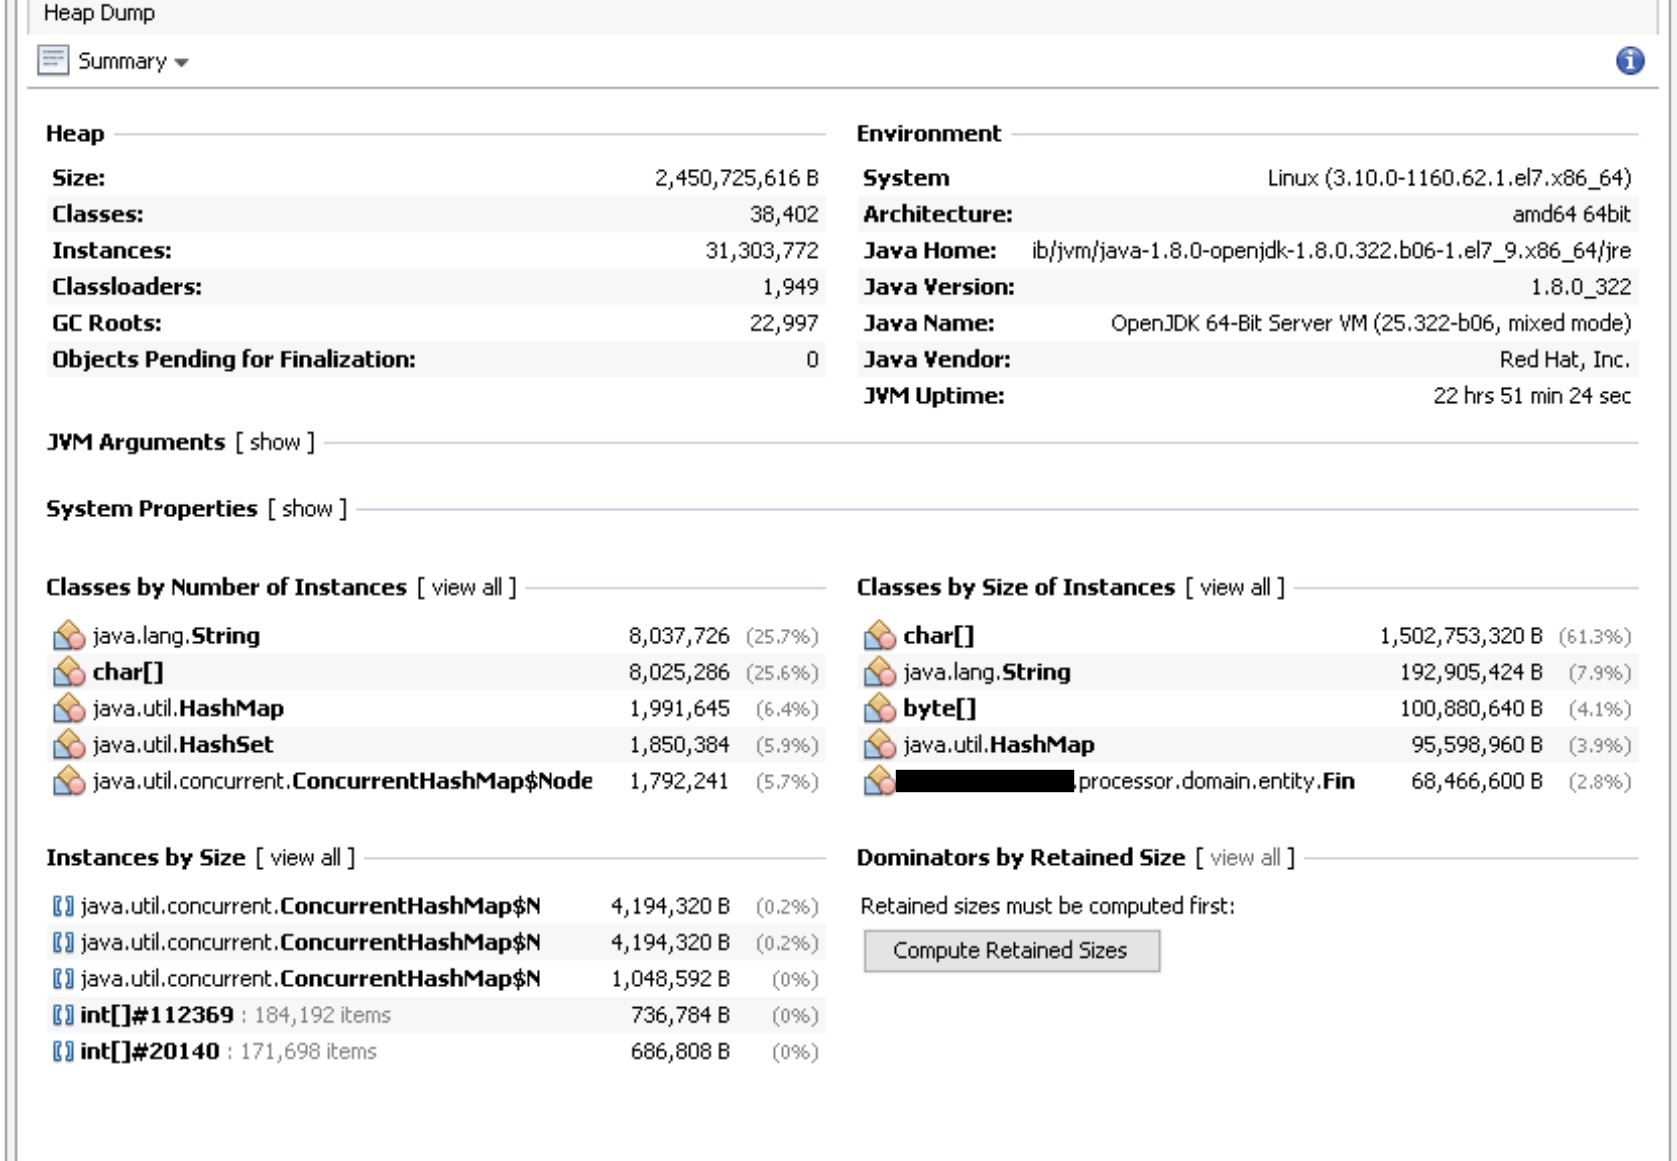Click the java.lang.String count 8,037,726
This screenshot has width=1677, height=1161.
(x=679, y=636)
